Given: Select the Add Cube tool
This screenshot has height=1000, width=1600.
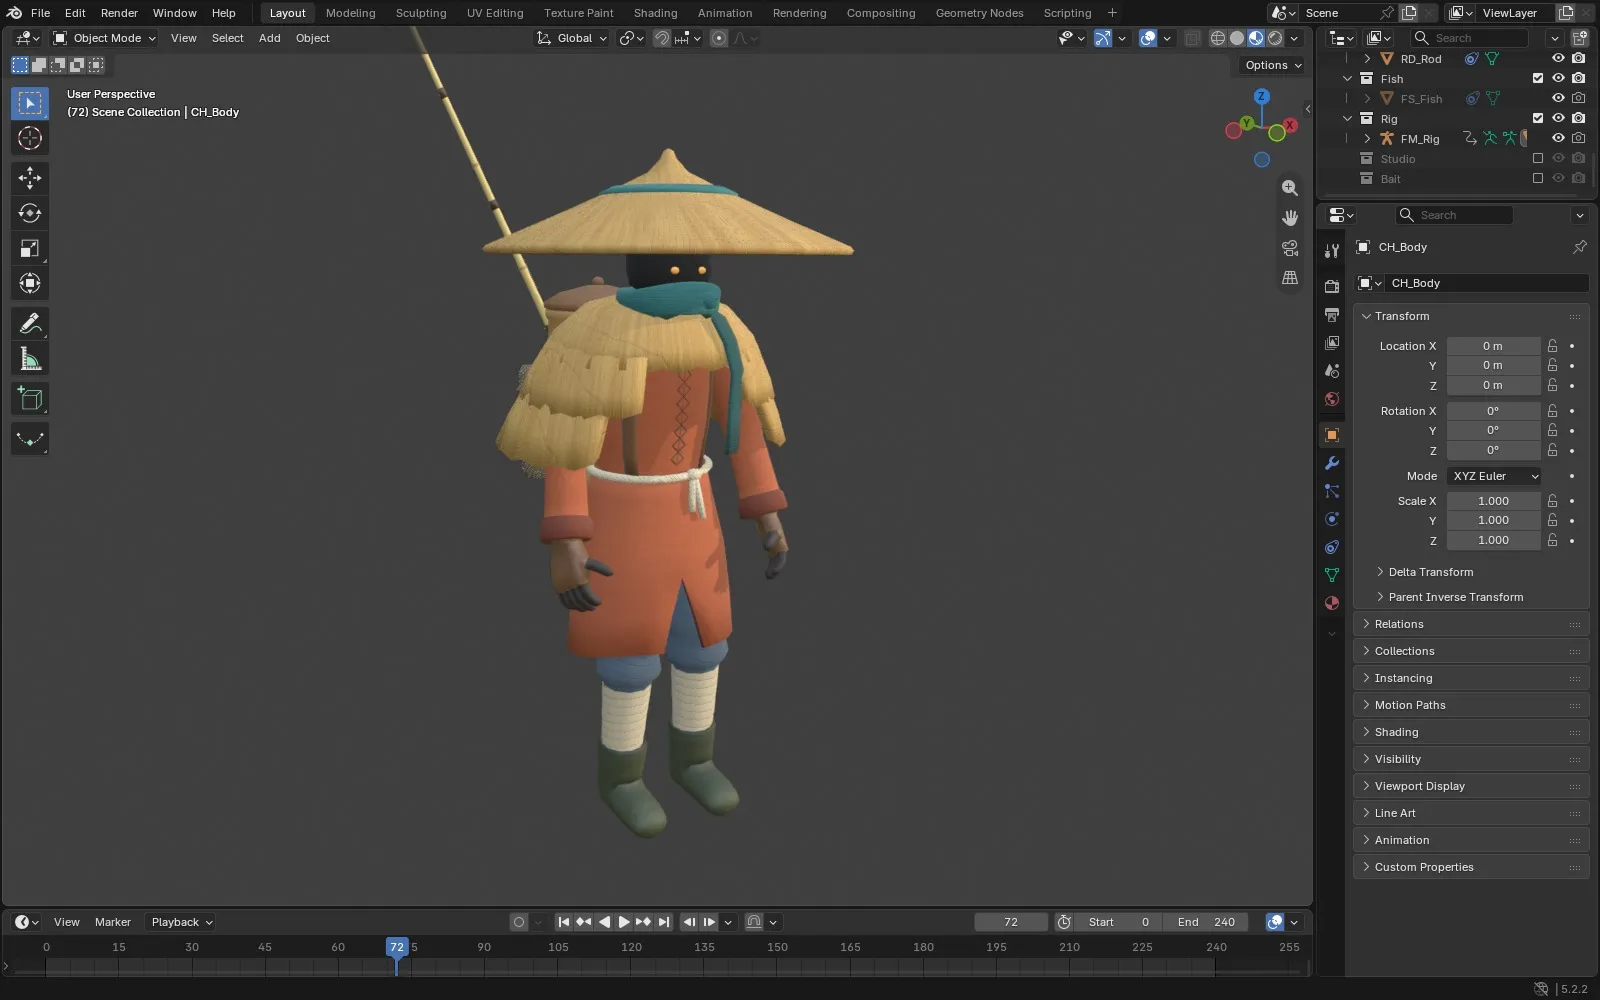Looking at the screenshot, I should (x=30, y=399).
